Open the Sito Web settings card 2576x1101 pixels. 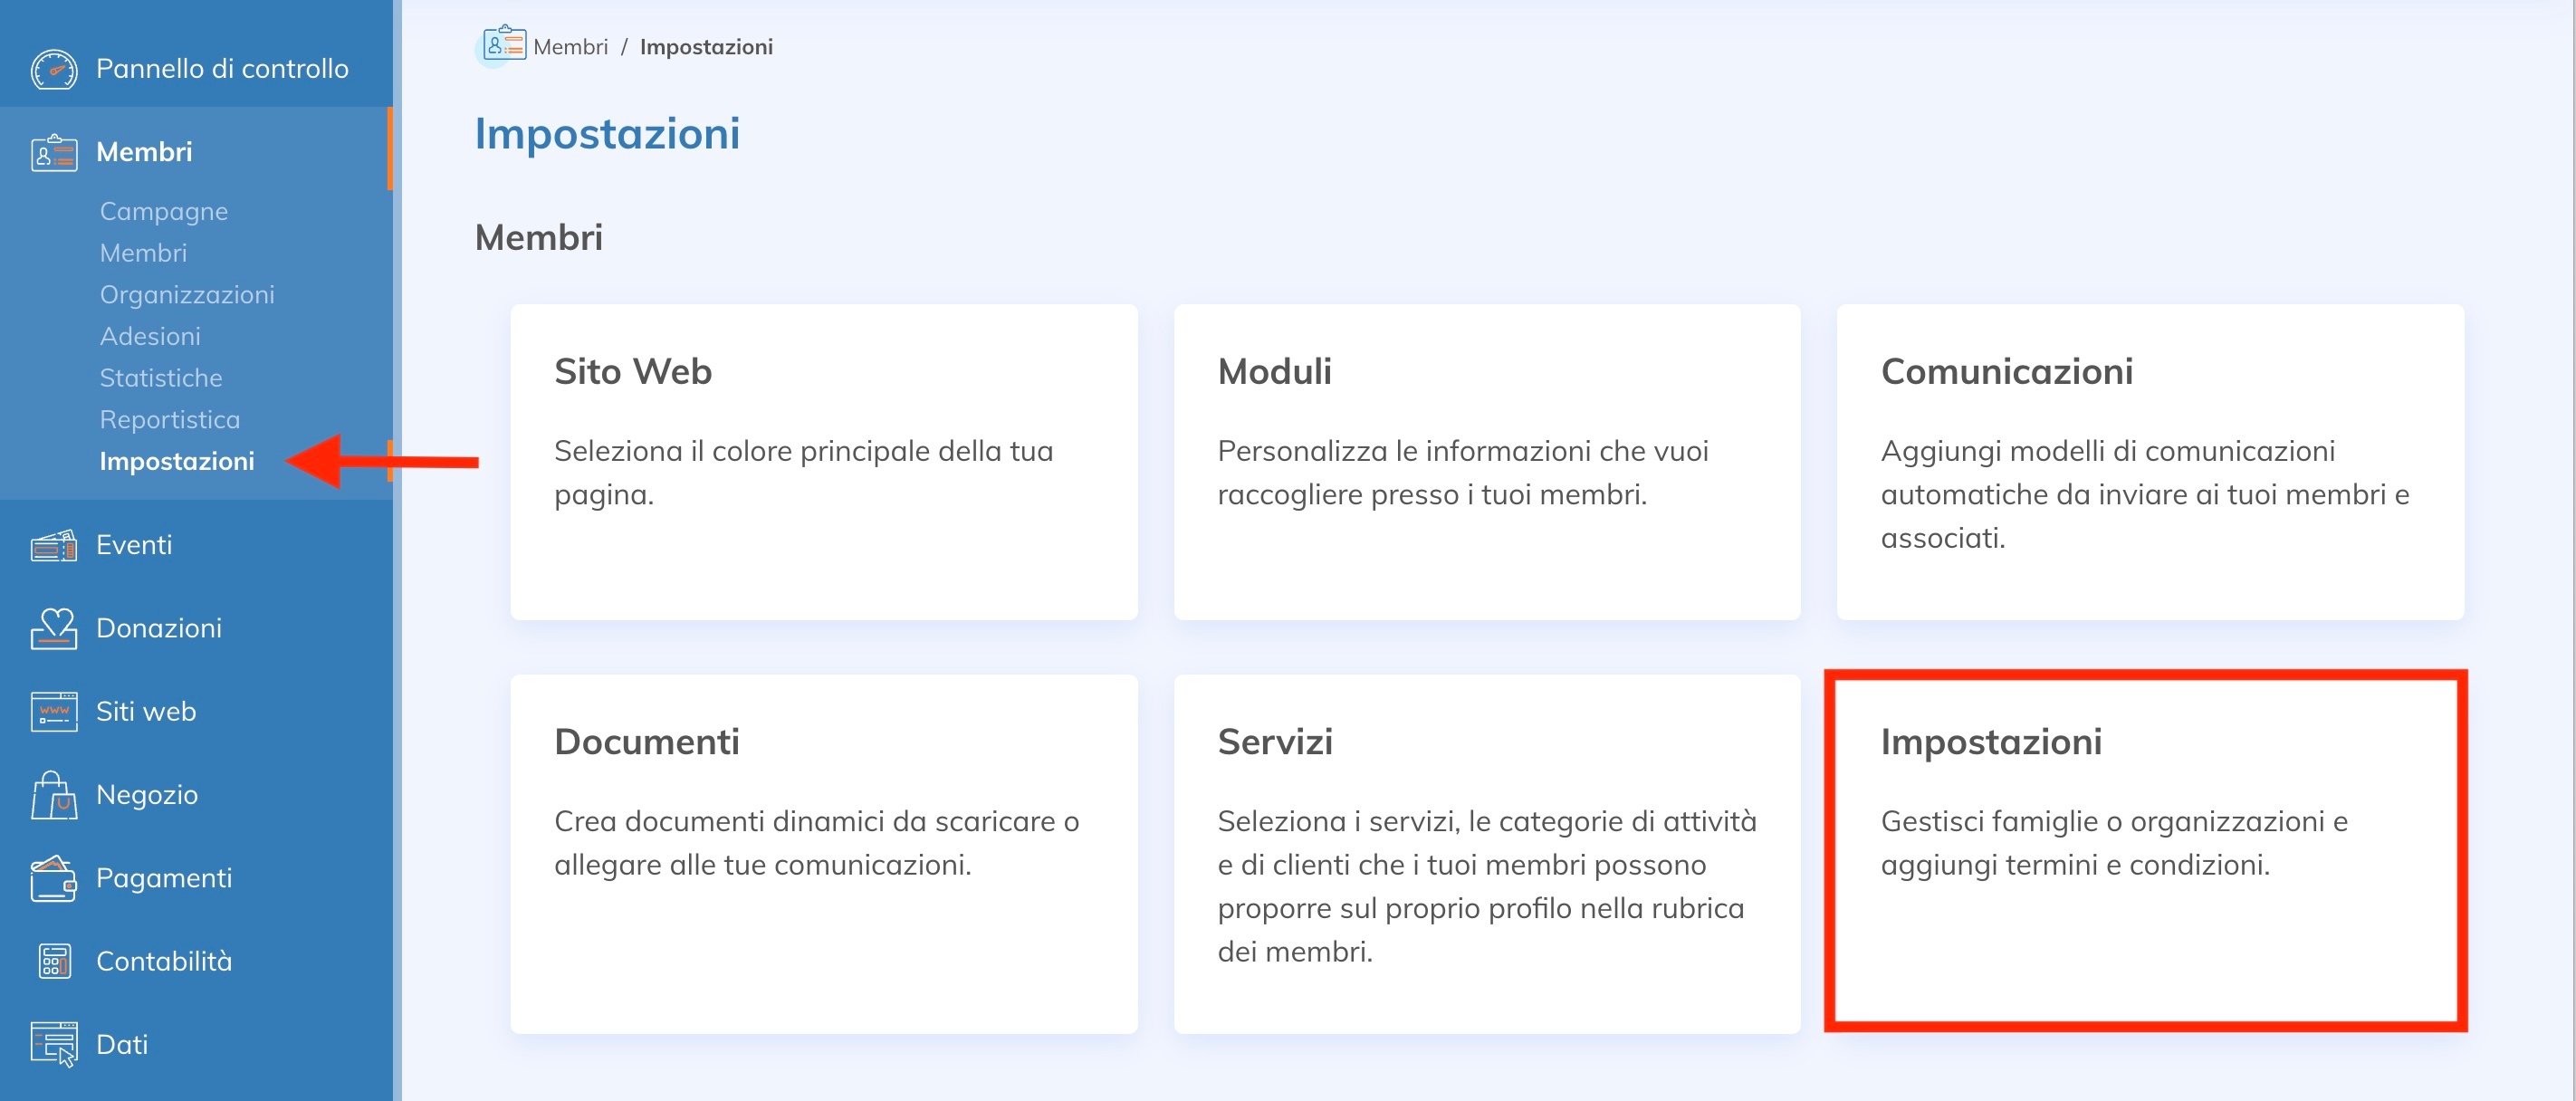point(824,462)
